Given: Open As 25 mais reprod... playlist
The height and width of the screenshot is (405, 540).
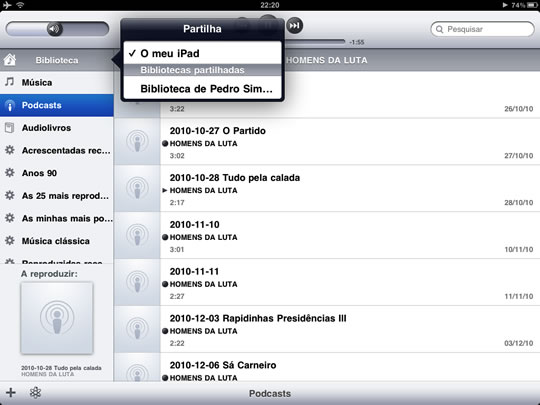Looking at the screenshot, I should [57, 196].
